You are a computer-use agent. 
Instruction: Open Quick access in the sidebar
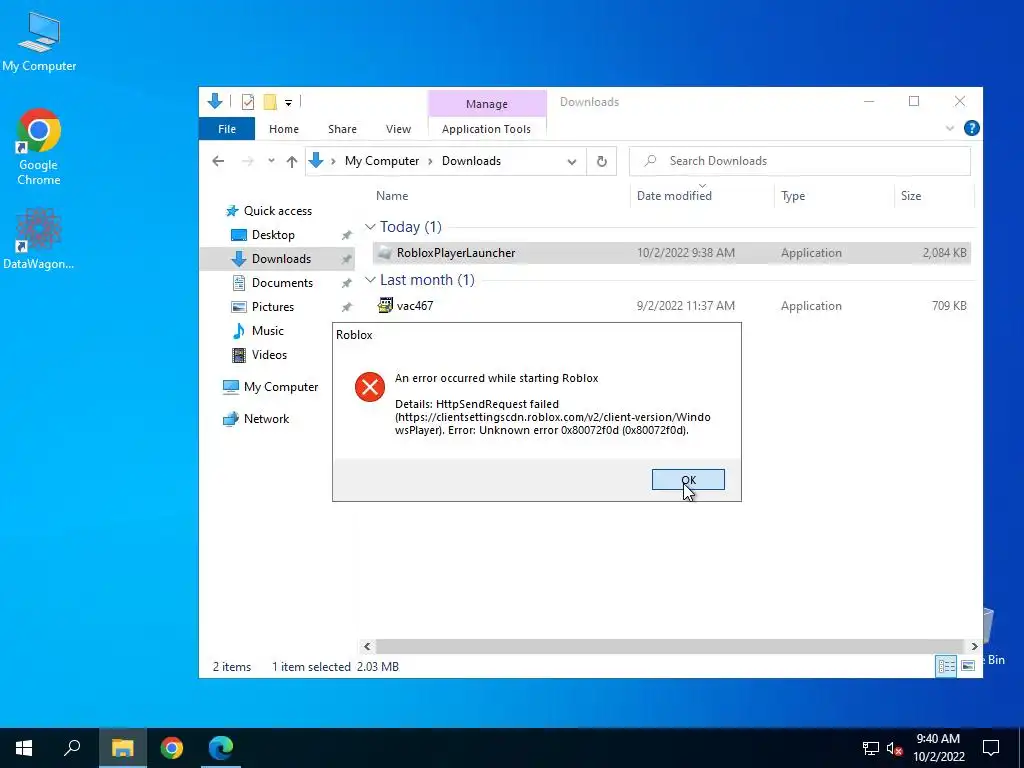click(x=277, y=211)
